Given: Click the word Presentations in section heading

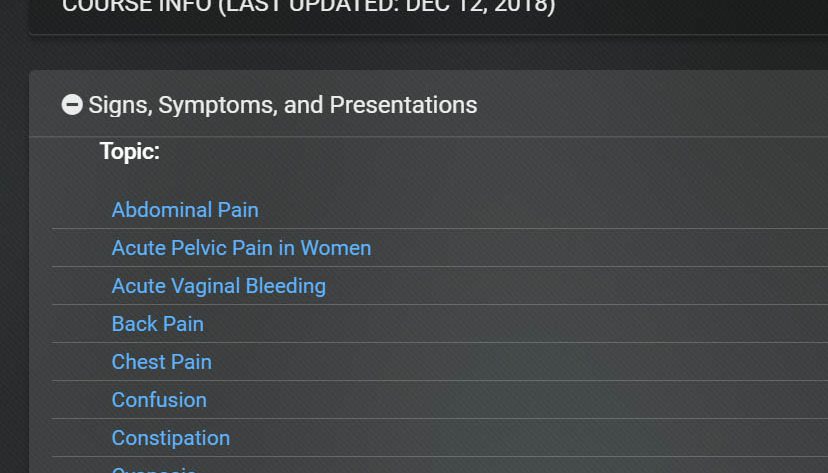Looking at the screenshot, I should pyautogui.click(x=403, y=105).
